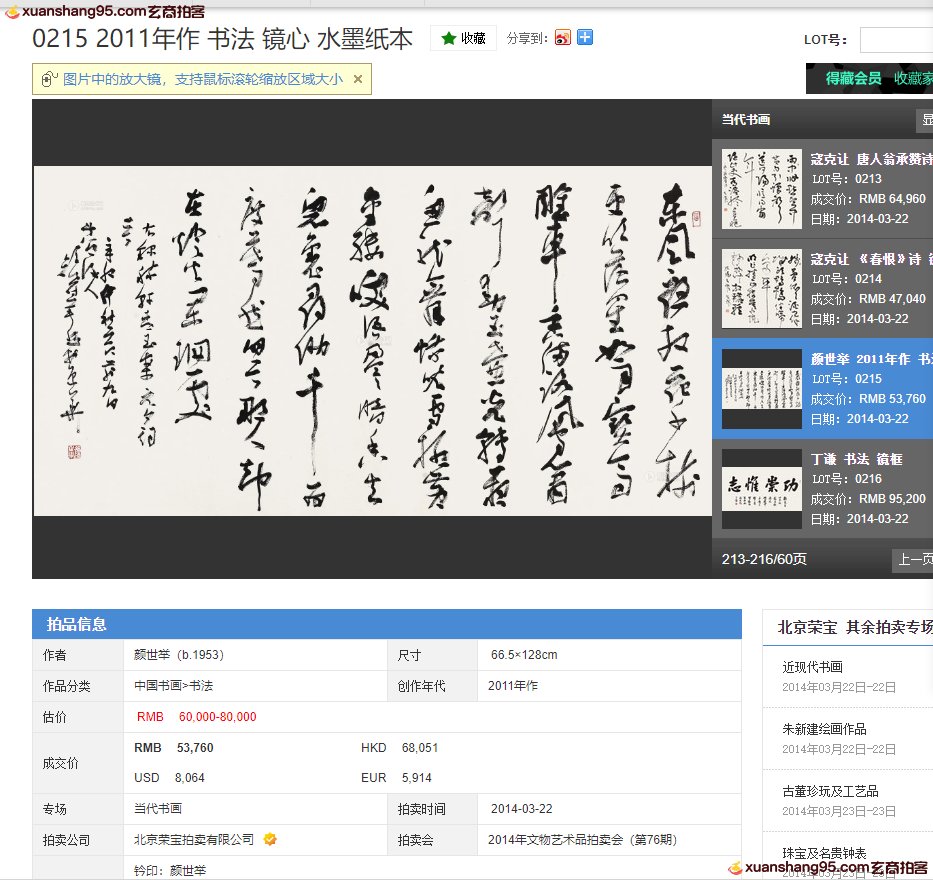Image resolution: width=933 pixels, height=880 pixels.
Task: Click the size value 66.5×128cm
Action: (x=524, y=654)
